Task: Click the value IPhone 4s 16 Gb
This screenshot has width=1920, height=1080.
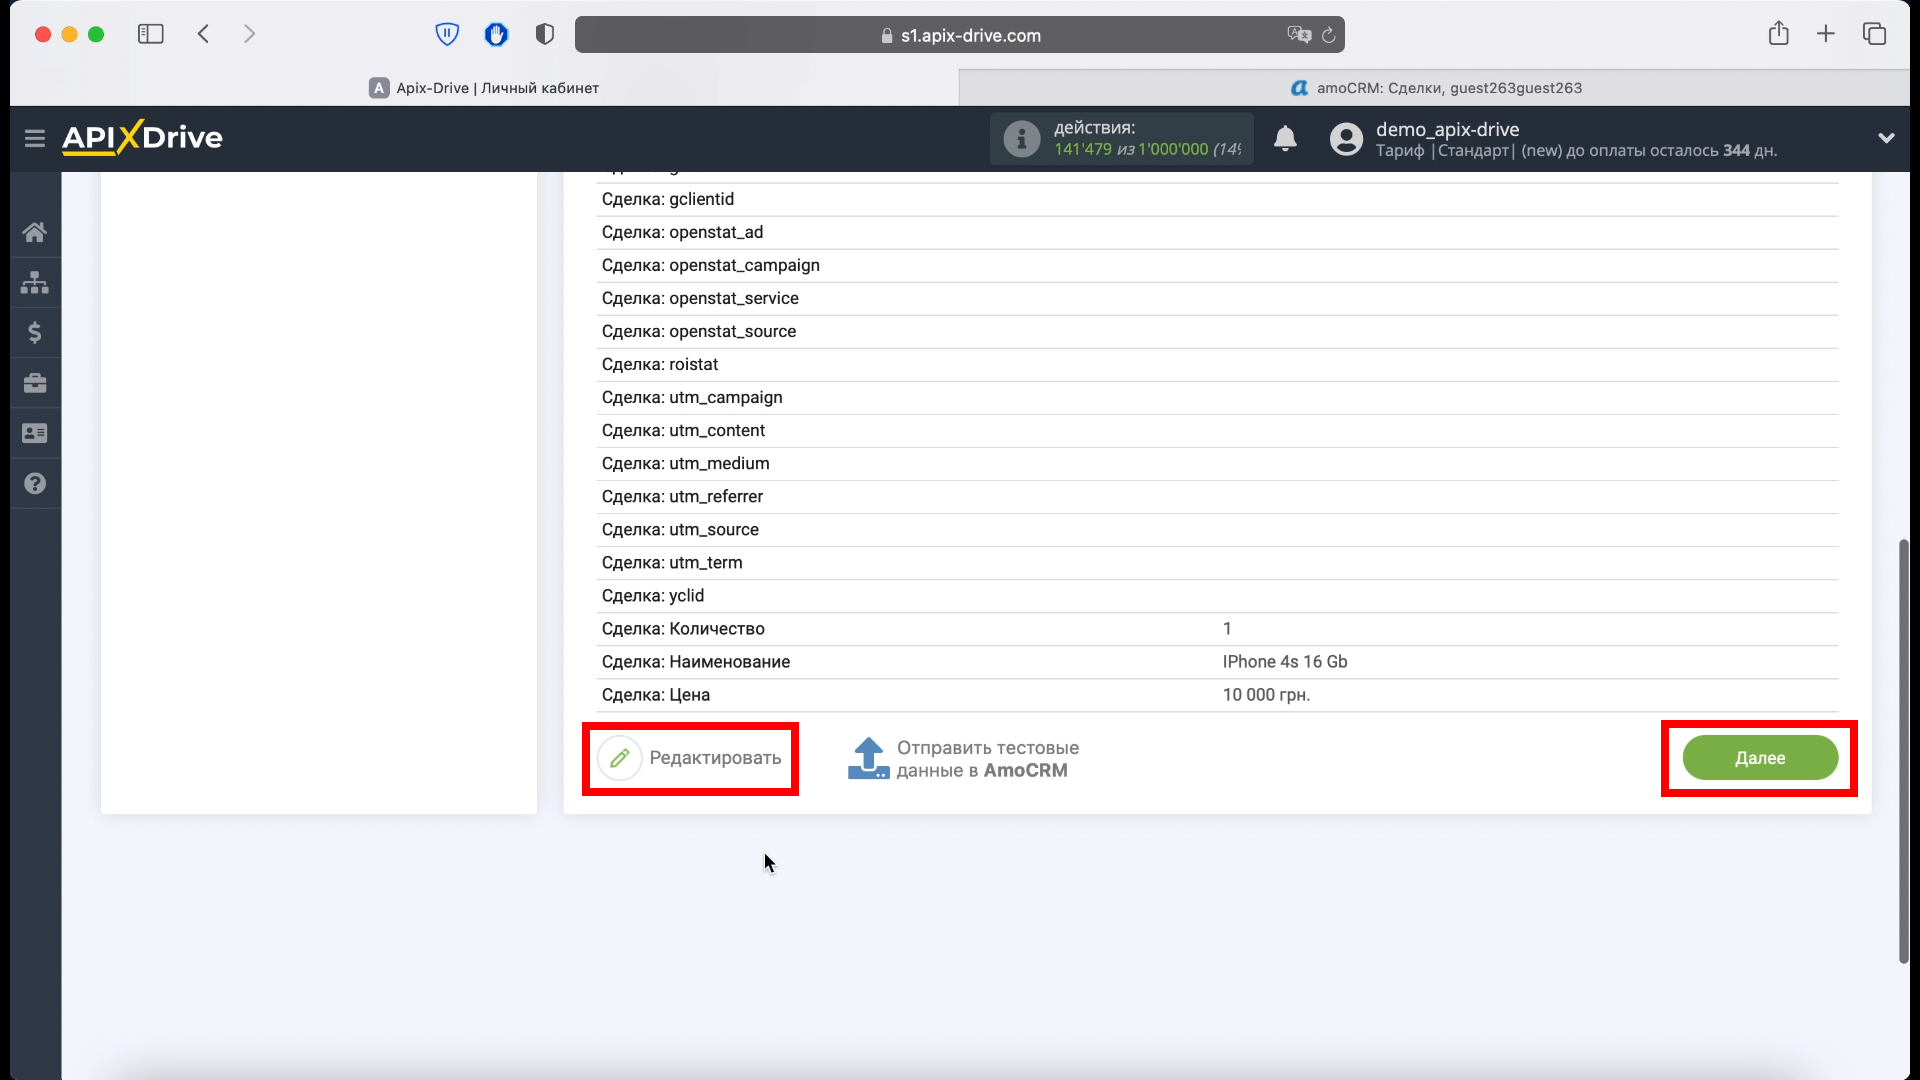Action: [1285, 661]
